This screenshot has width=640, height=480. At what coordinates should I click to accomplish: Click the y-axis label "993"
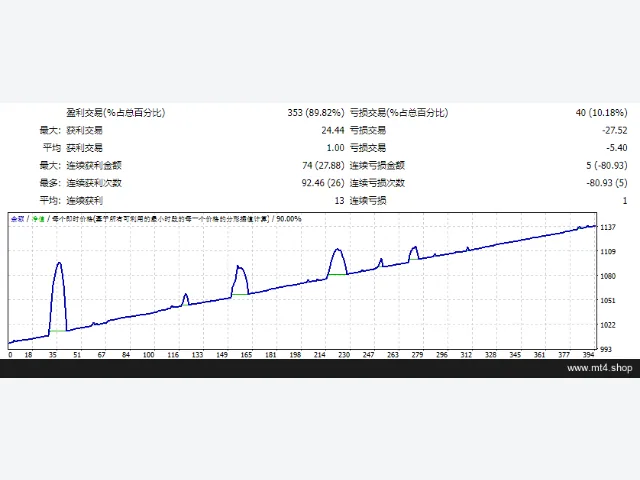(606, 349)
